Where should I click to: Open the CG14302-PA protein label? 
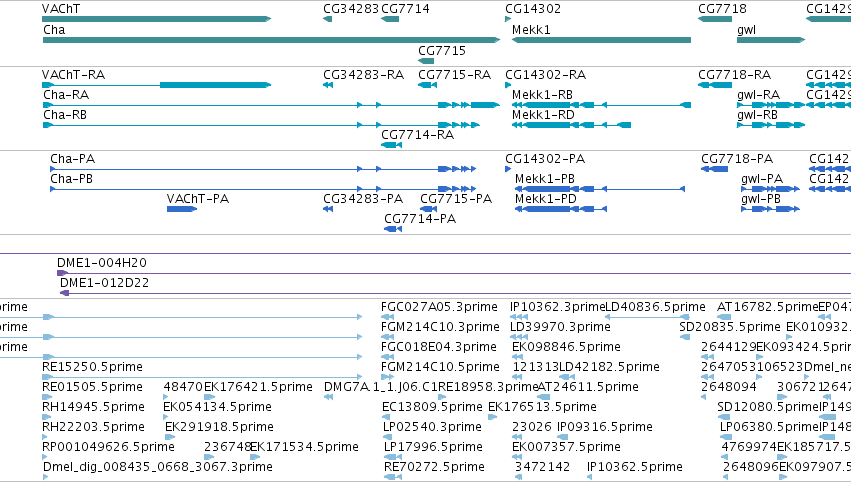click(545, 158)
